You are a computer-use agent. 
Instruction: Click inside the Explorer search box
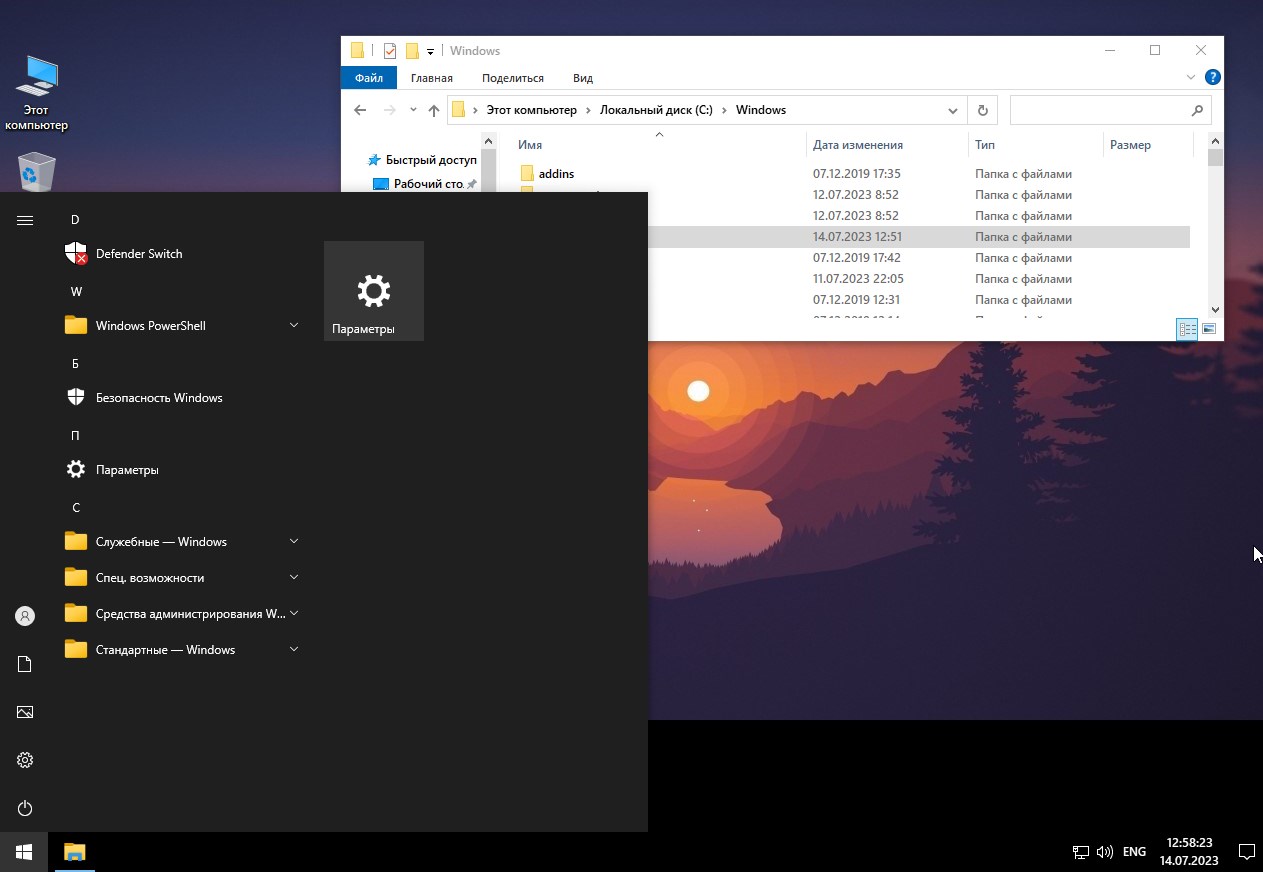(x=1099, y=110)
